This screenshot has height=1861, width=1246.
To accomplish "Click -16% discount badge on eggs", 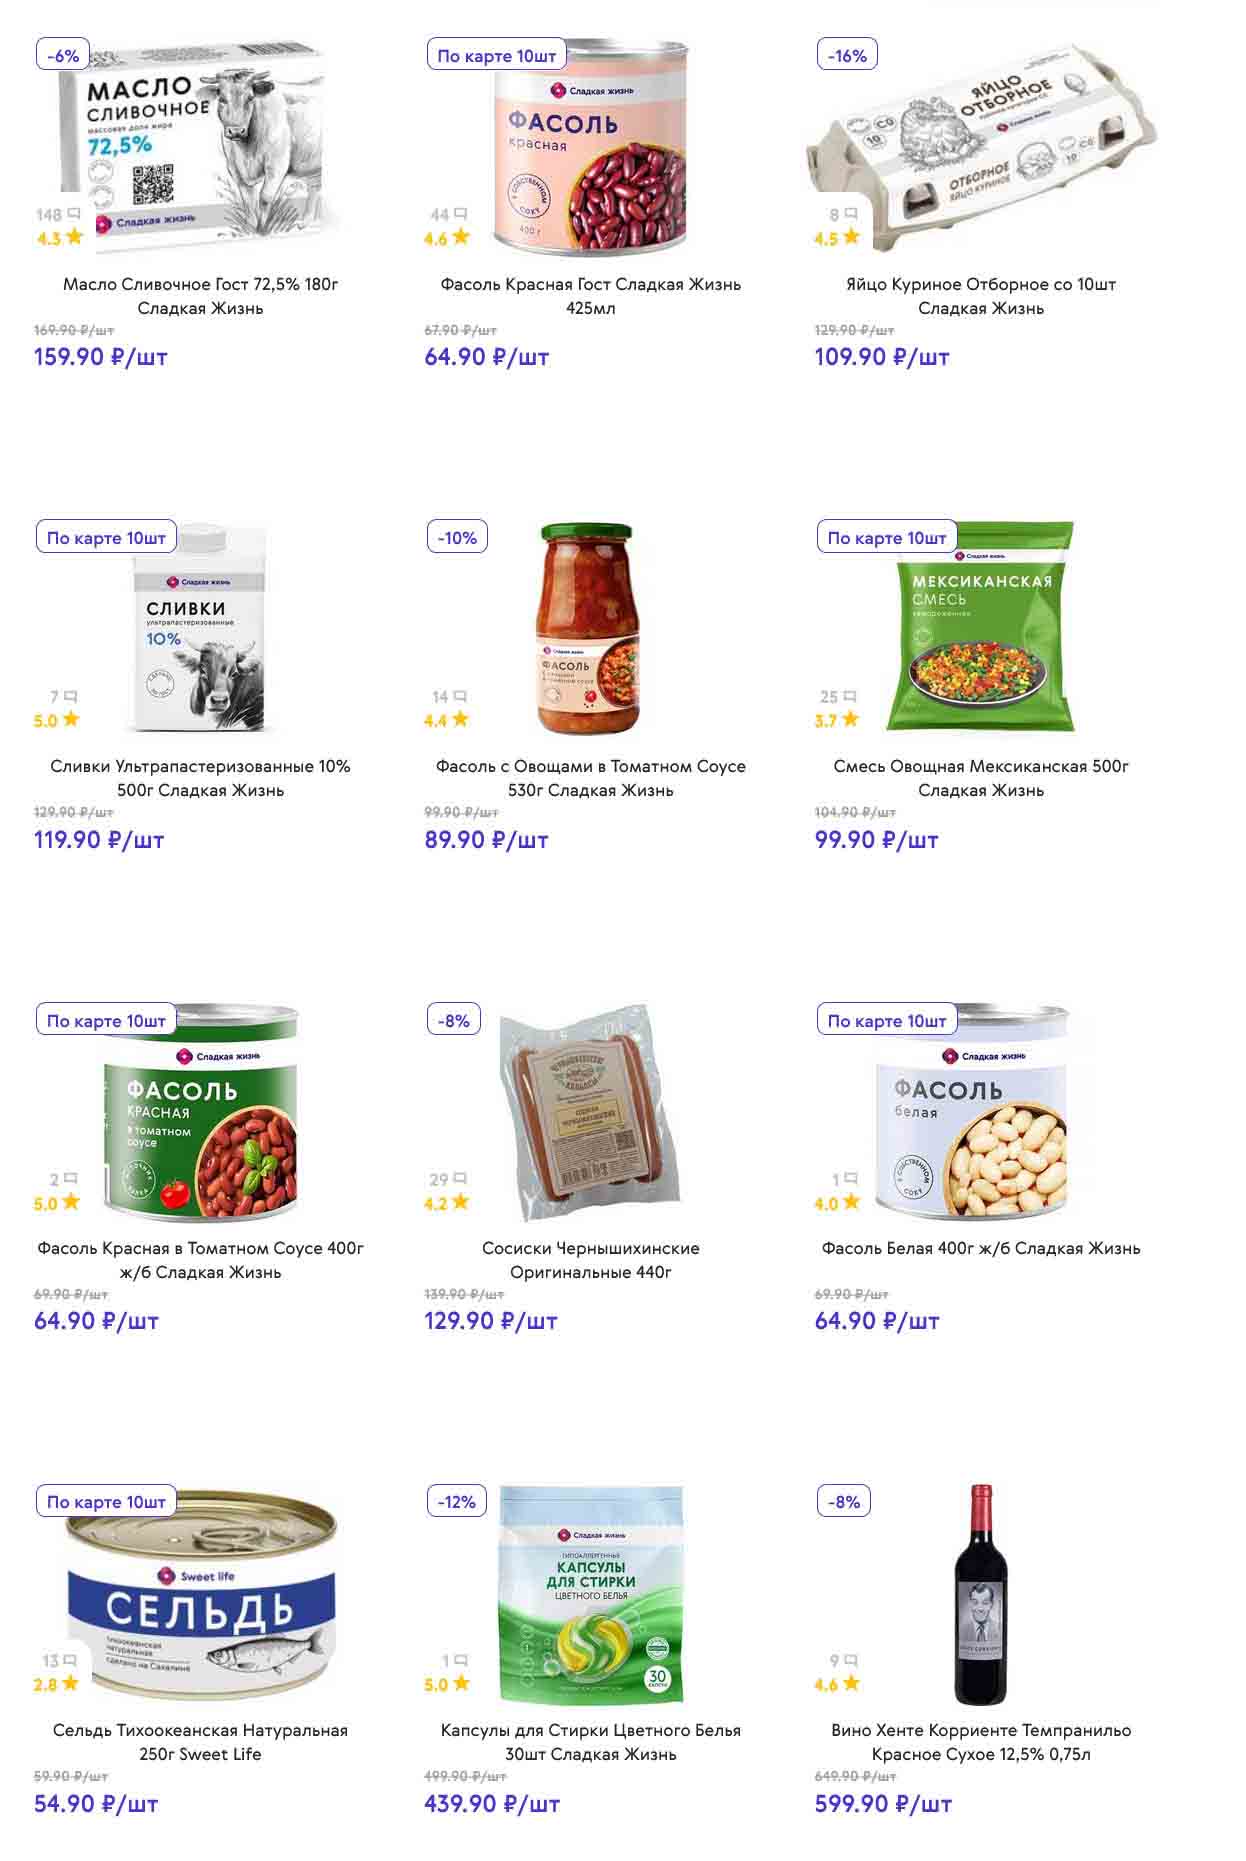I will coord(847,56).
